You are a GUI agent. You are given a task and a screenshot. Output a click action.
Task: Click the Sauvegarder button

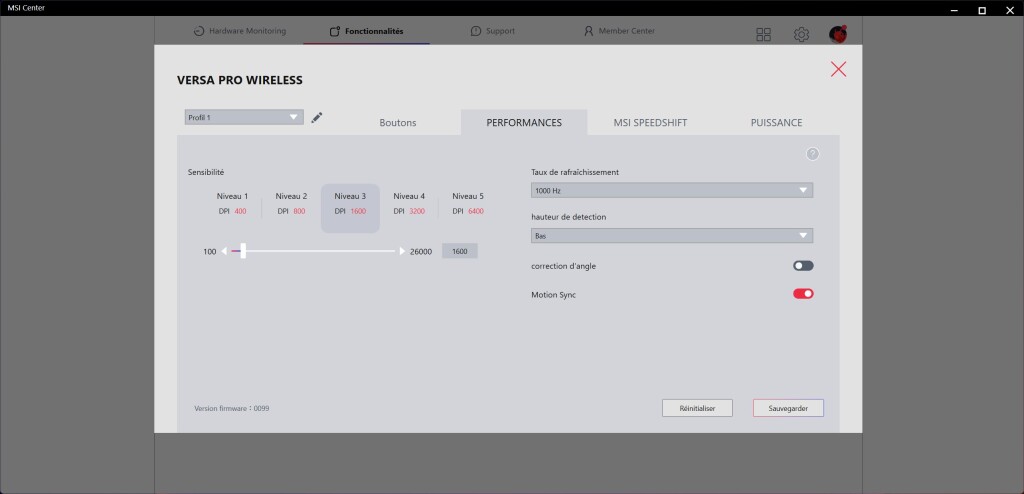tap(788, 408)
